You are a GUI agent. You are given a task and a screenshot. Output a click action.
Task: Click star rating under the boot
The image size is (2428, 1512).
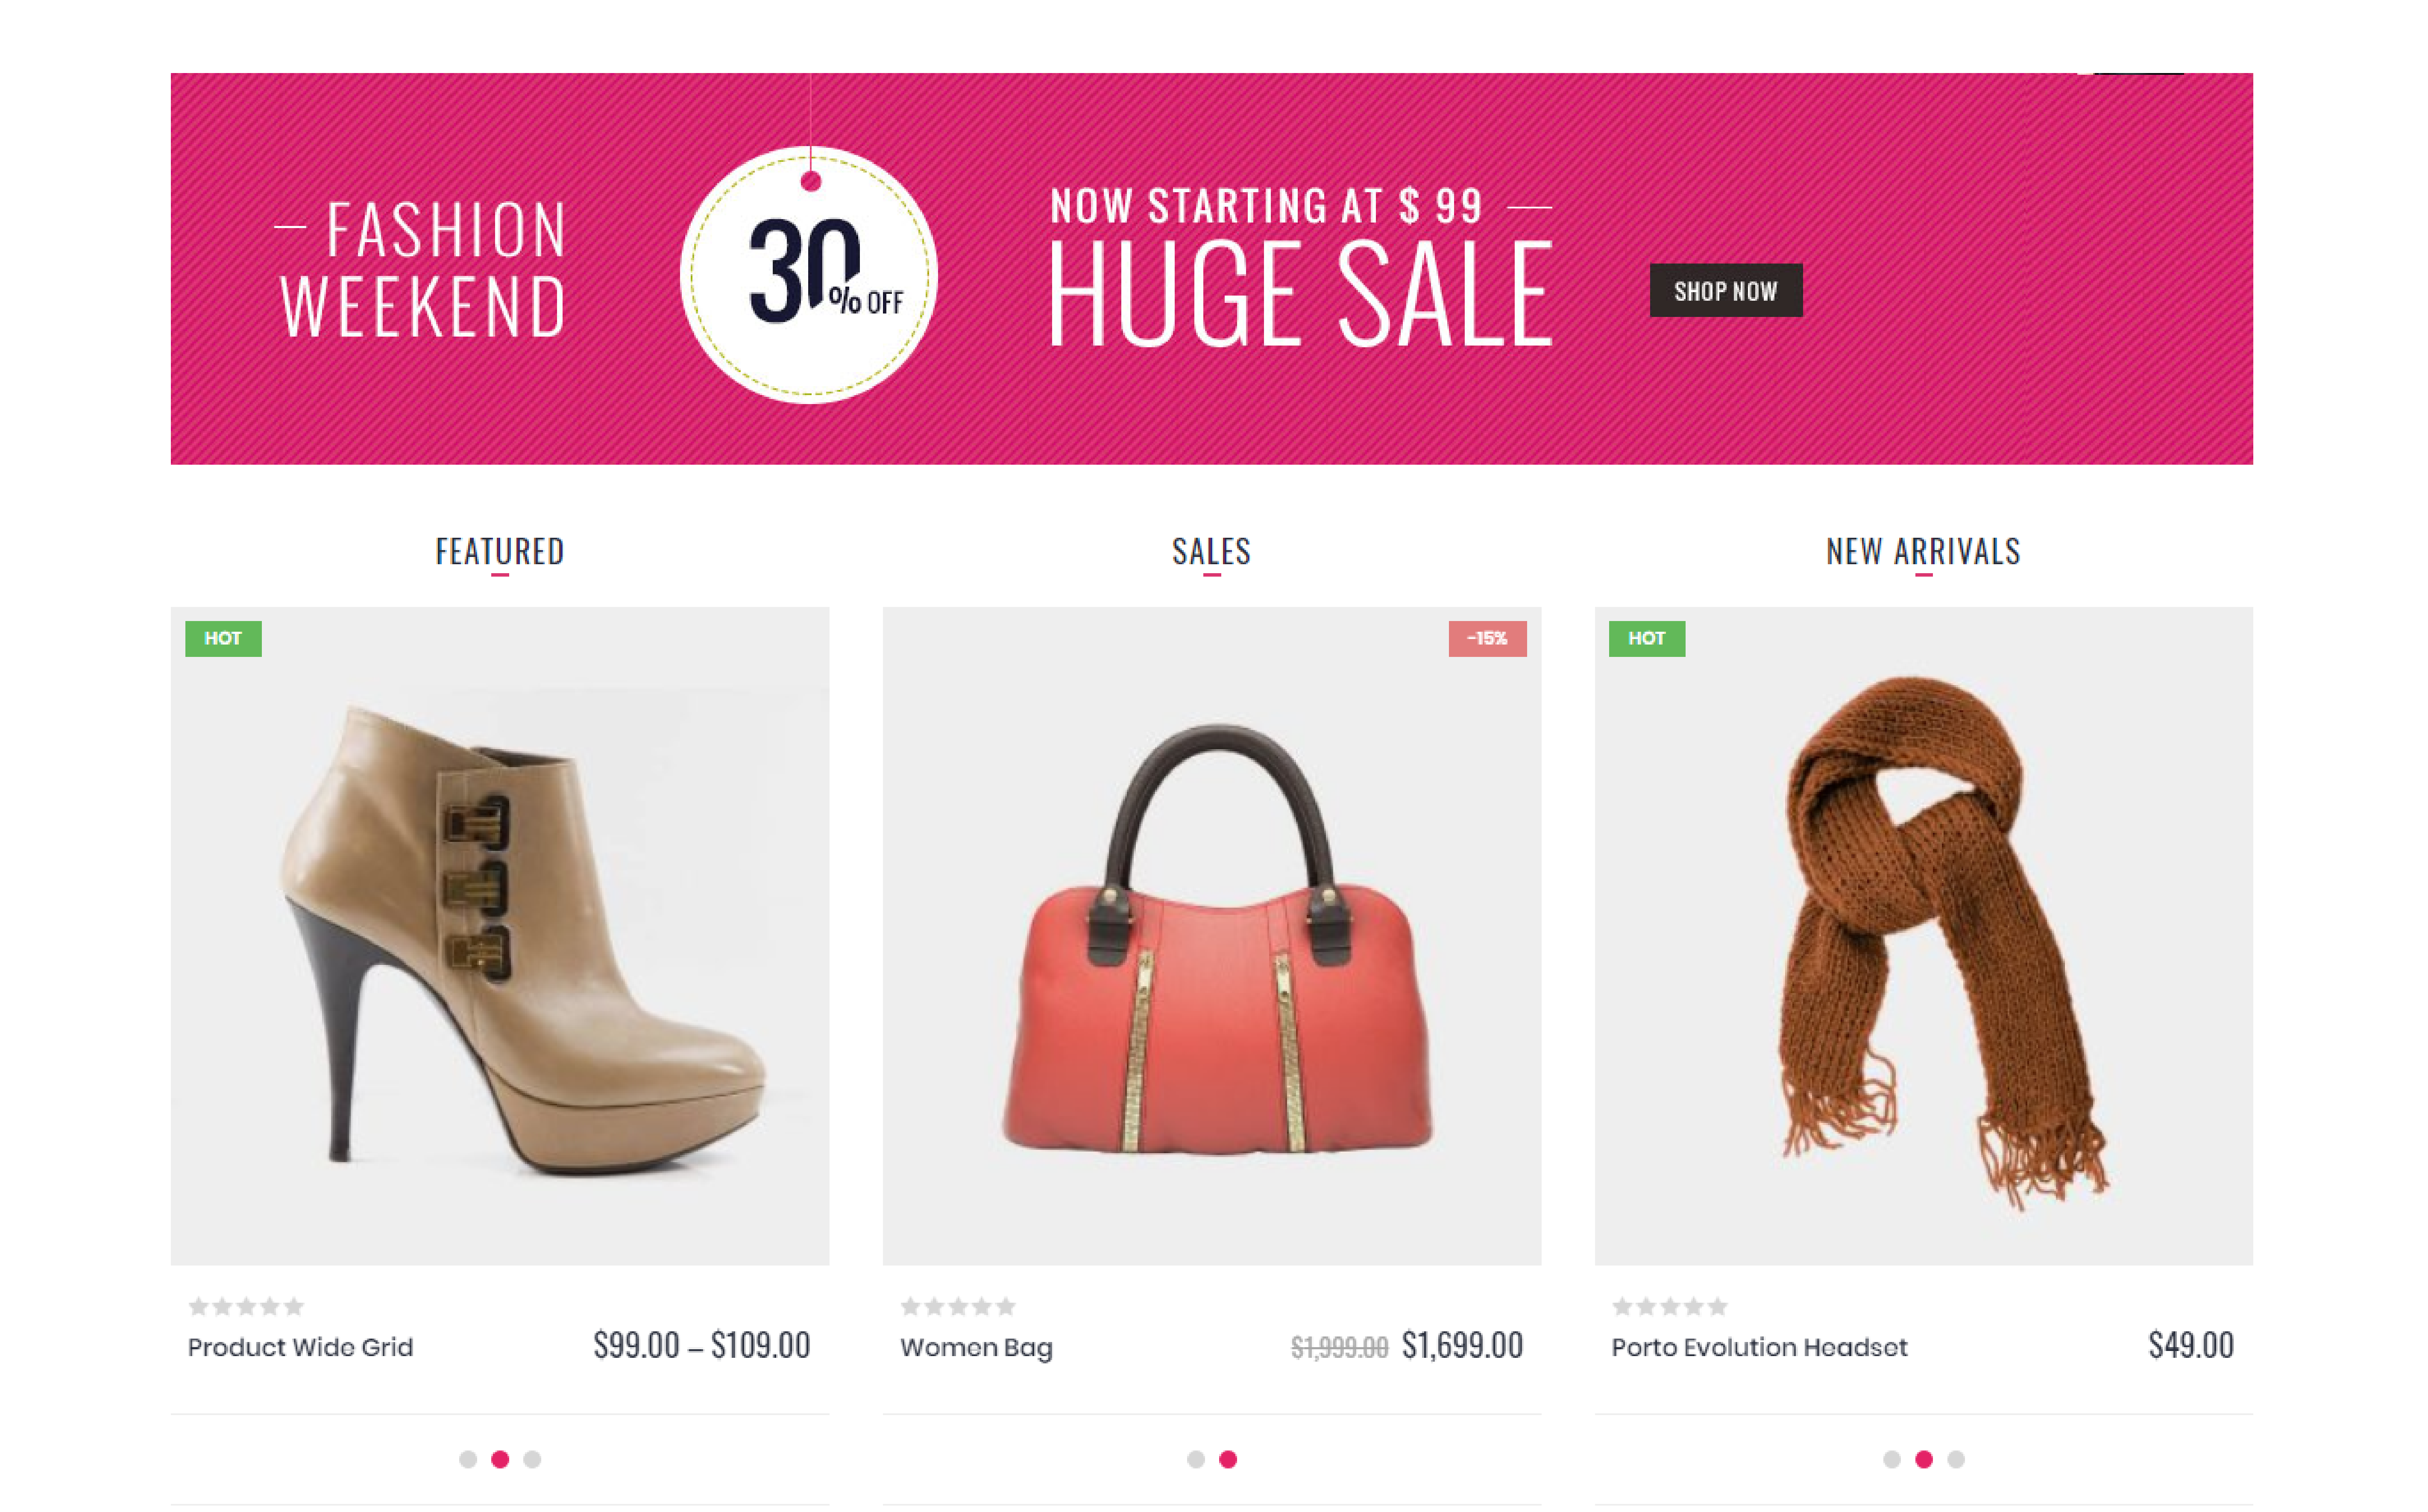point(246,1306)
